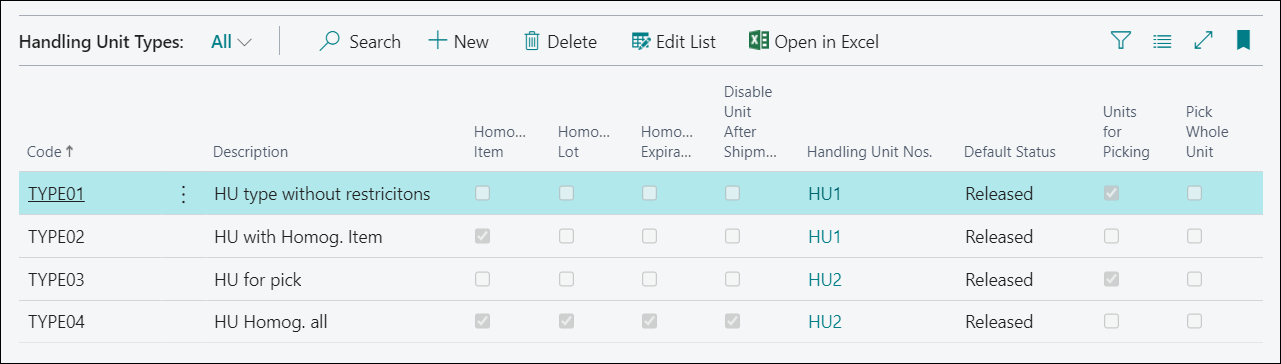The height and width of the screenshot is (364, 1281).
Task: Click the Description column header
Action: (x=250, y=152)
